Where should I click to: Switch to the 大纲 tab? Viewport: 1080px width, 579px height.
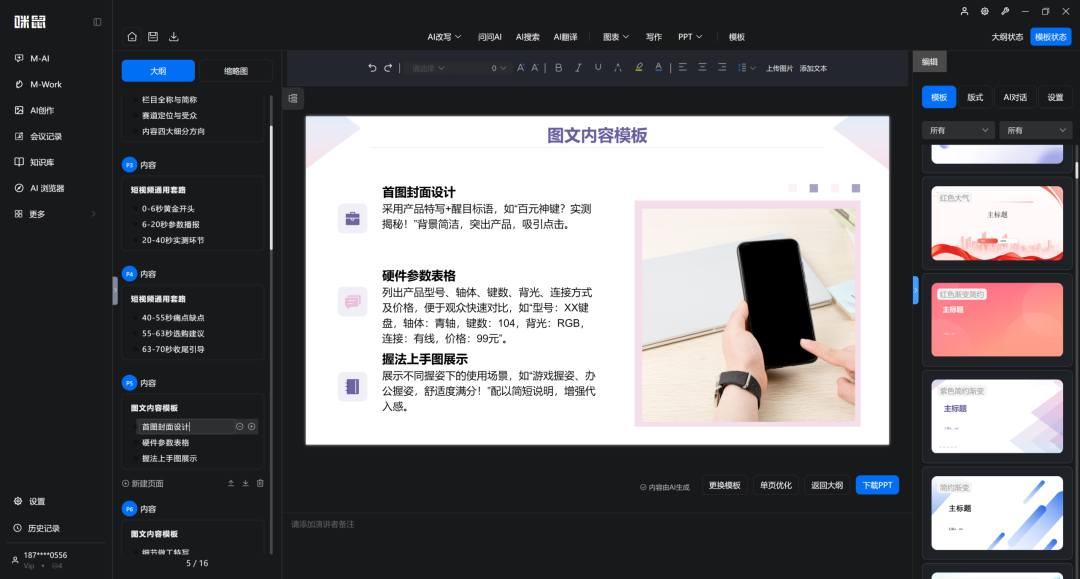click(158, 71)
